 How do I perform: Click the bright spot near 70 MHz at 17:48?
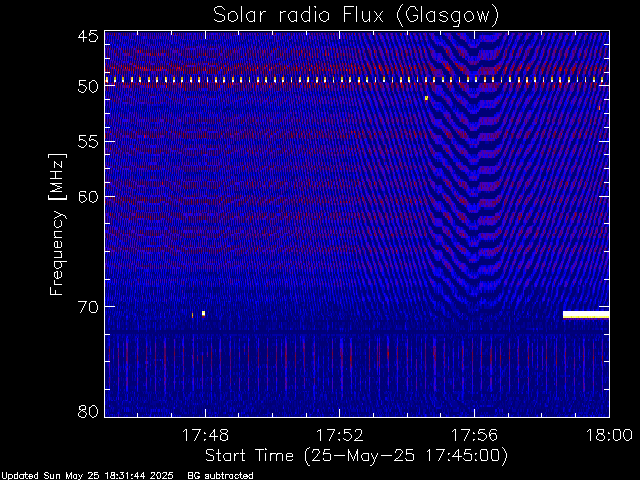click(x=203, y=313)
